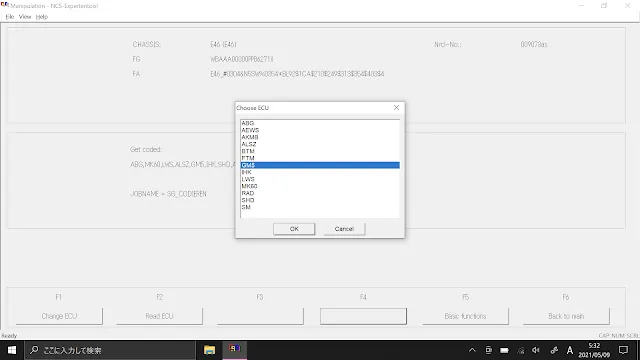Click the app icon in title bar
Viewport: 640px width, 360px height.
pyautogui.click(x=4, y=5)
